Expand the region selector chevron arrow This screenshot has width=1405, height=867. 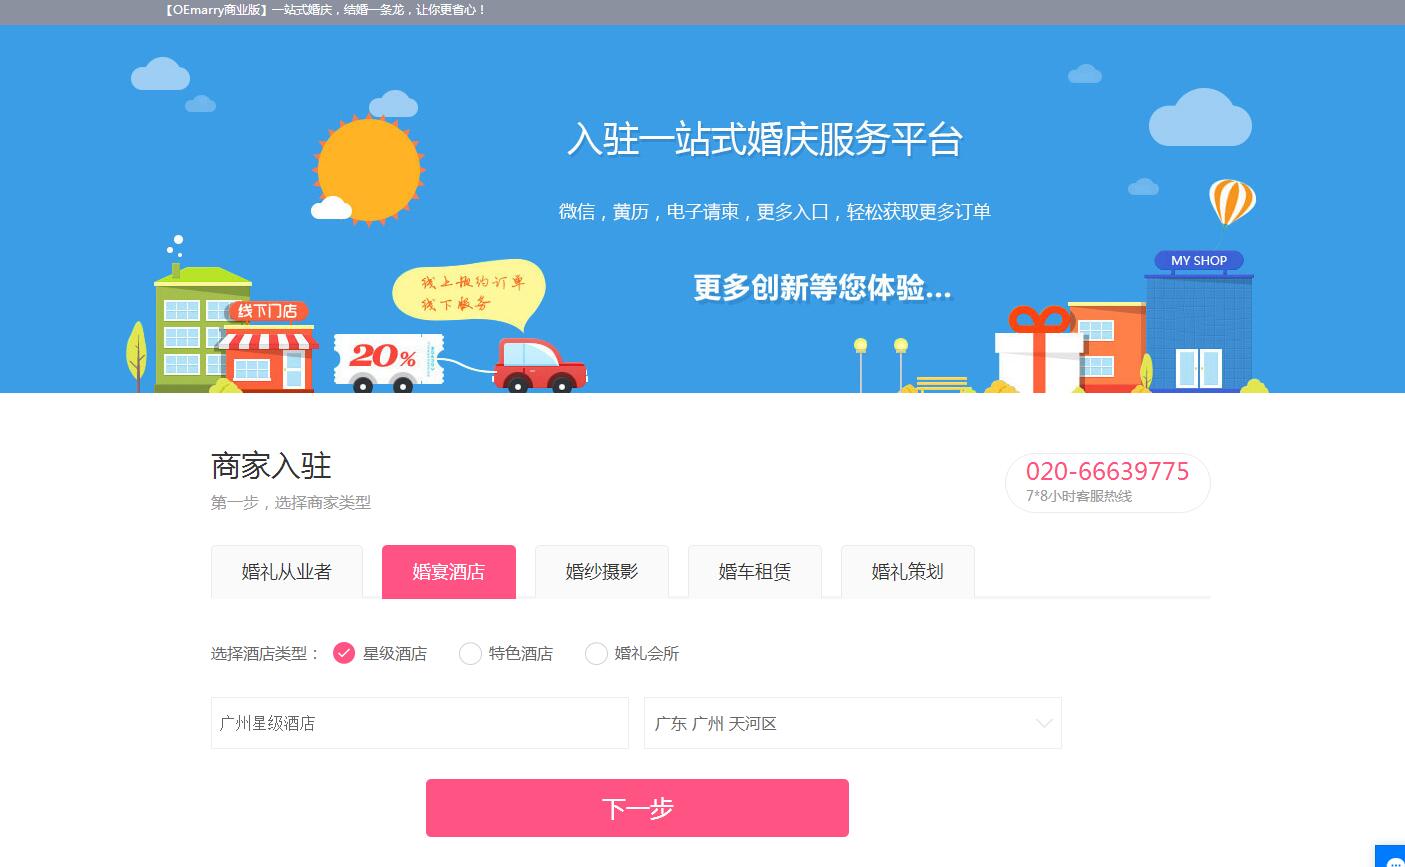pos(1044,723)
